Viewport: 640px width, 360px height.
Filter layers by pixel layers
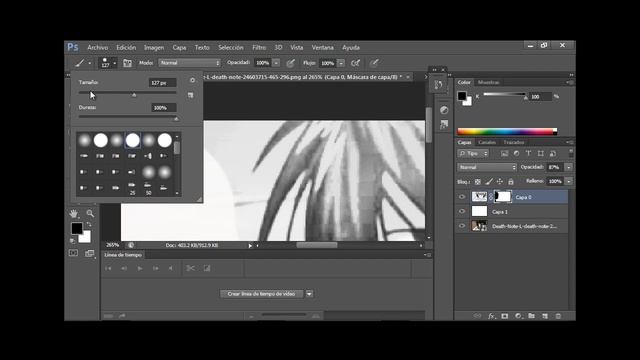[504, 153]
